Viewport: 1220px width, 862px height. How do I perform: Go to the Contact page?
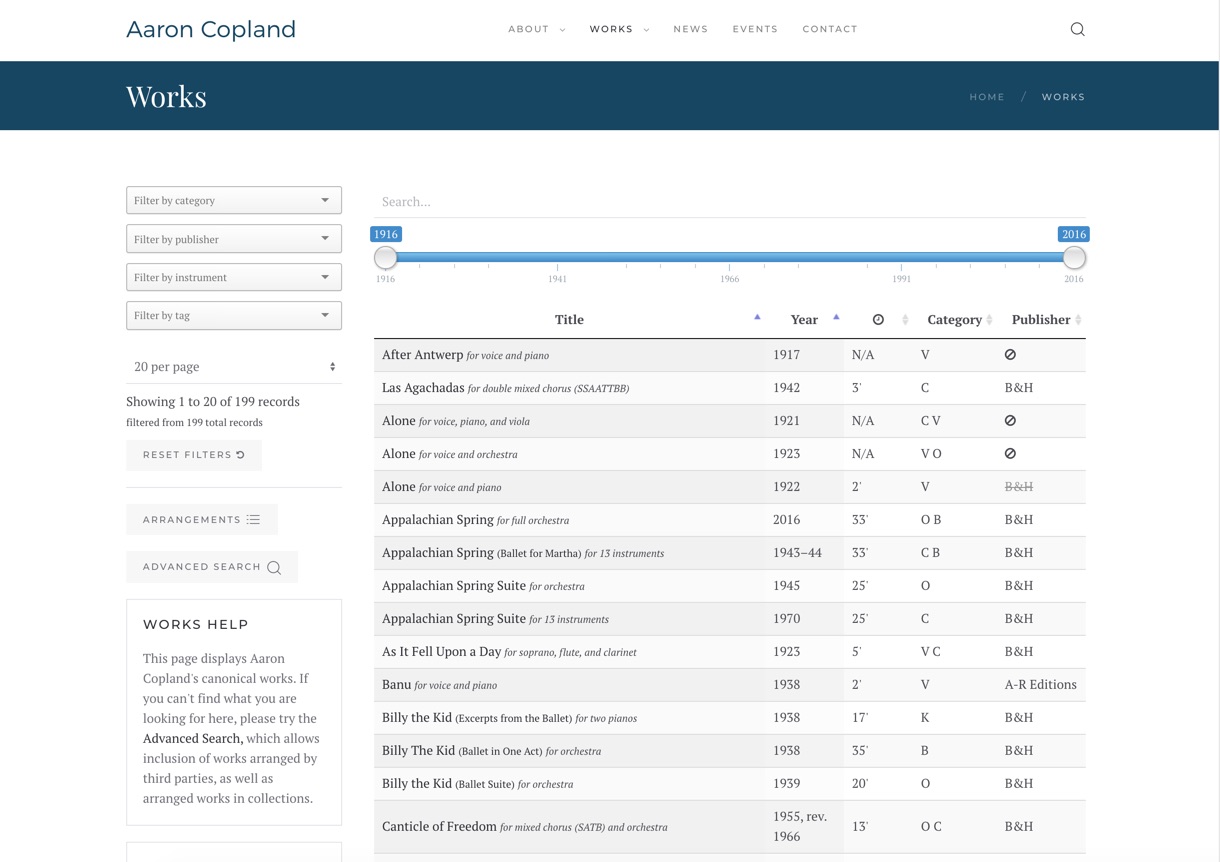click(830, 29)
